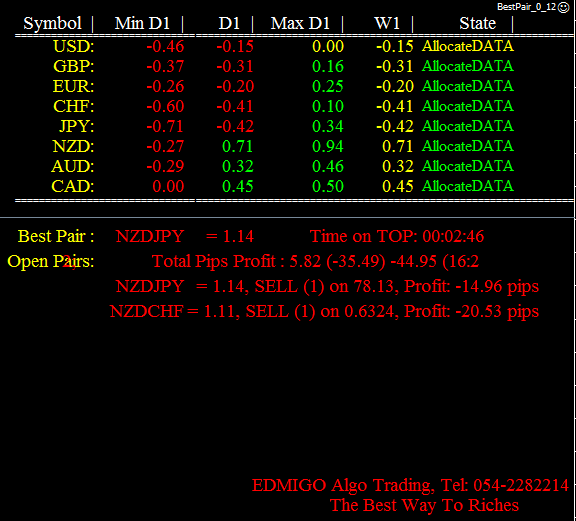
Task: Select the AUD: symbol row label
Action: (73, 166)
